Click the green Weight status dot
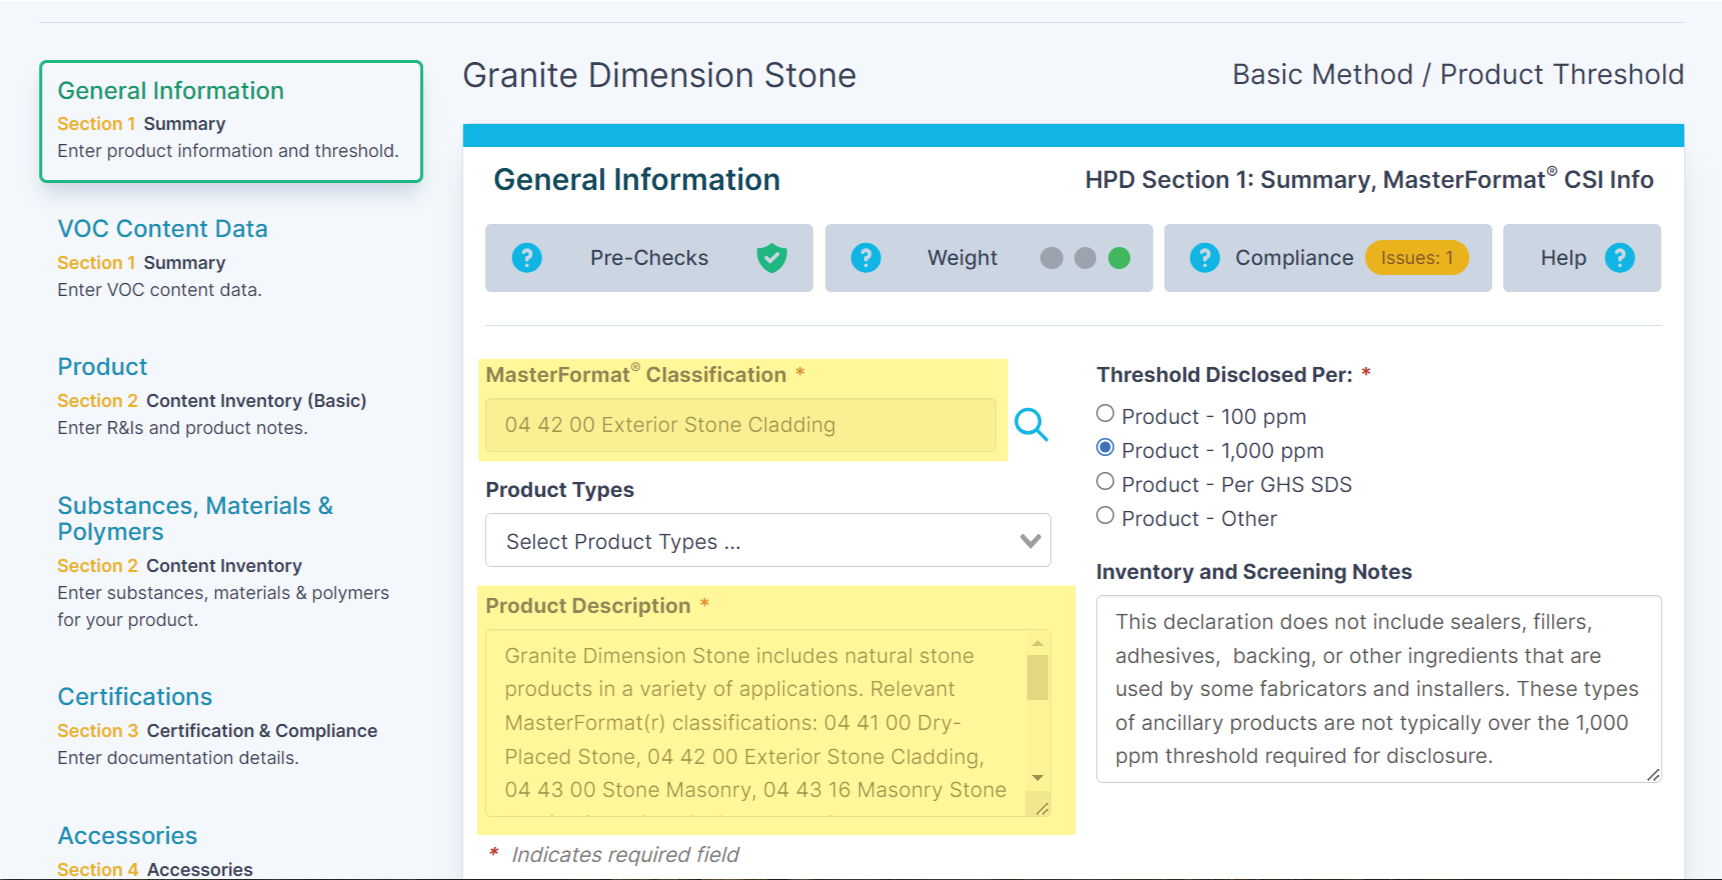The image size is (1722, 880). pos(1119,258)
